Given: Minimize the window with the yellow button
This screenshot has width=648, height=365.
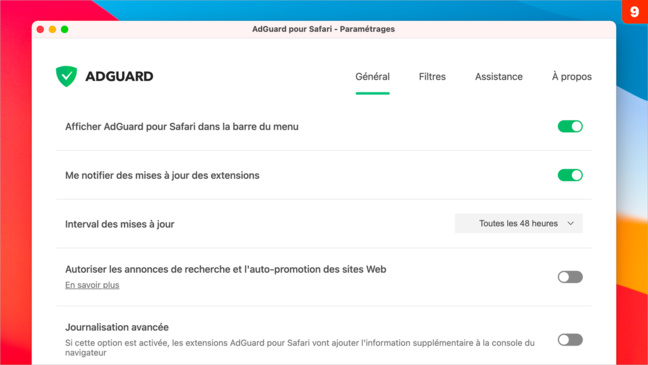Looking at the screenshot, I should [x=52, y=29].
